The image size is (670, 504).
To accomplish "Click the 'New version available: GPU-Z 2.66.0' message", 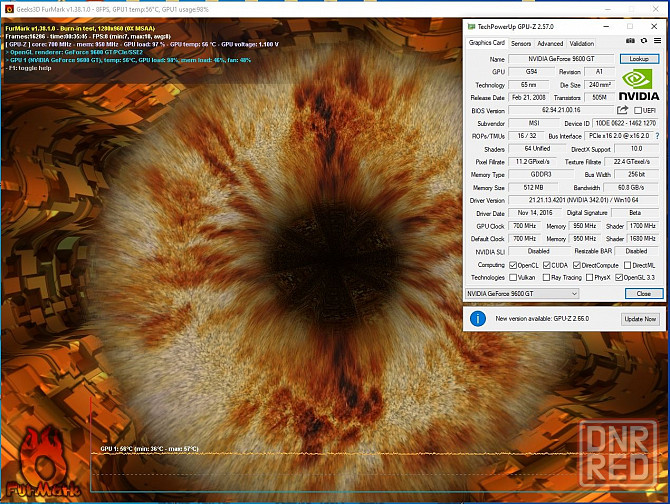I will pos(542,319).
